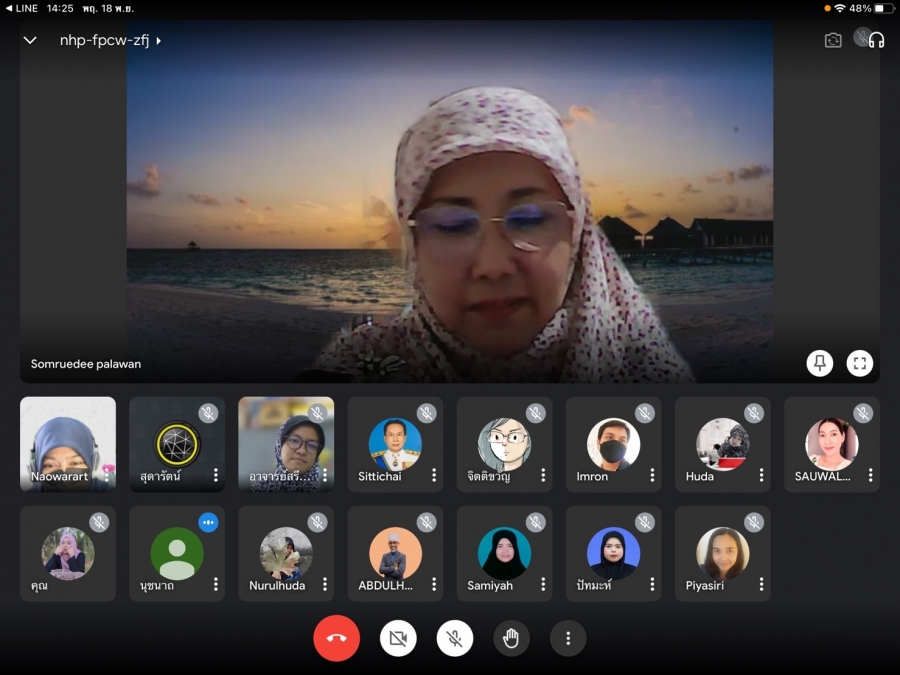900x675 pixels.
Task: Open the audio output headphones icon
Action: pos(876,40)
